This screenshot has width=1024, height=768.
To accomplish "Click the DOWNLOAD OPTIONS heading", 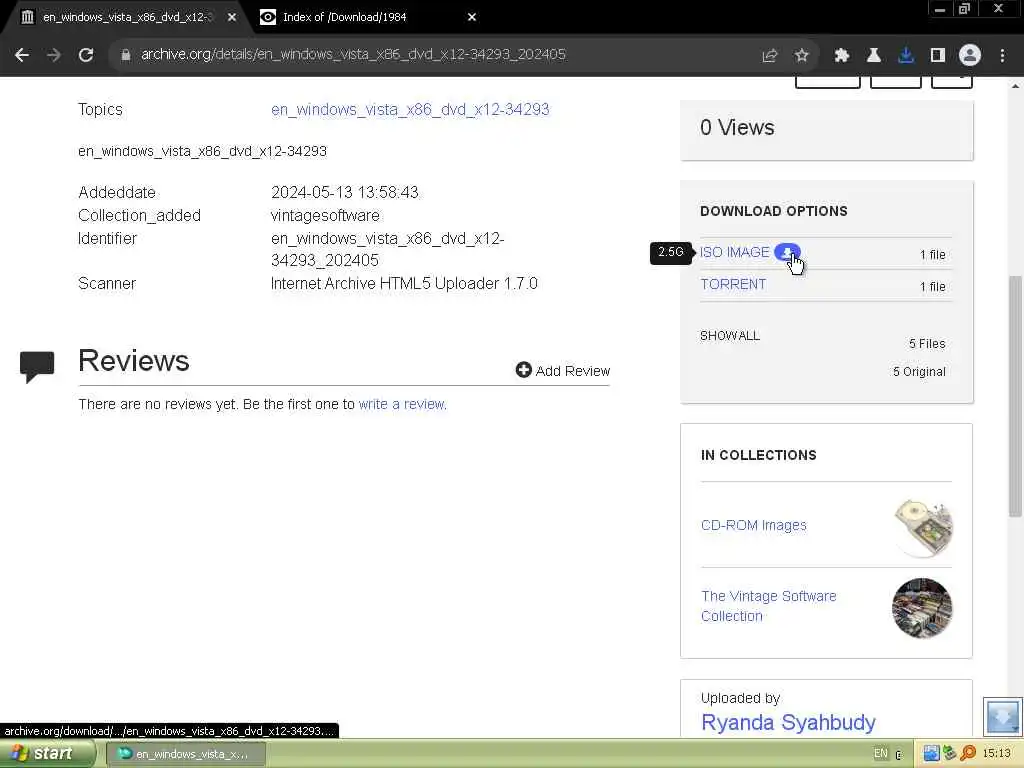I will (x=773, y=211).
